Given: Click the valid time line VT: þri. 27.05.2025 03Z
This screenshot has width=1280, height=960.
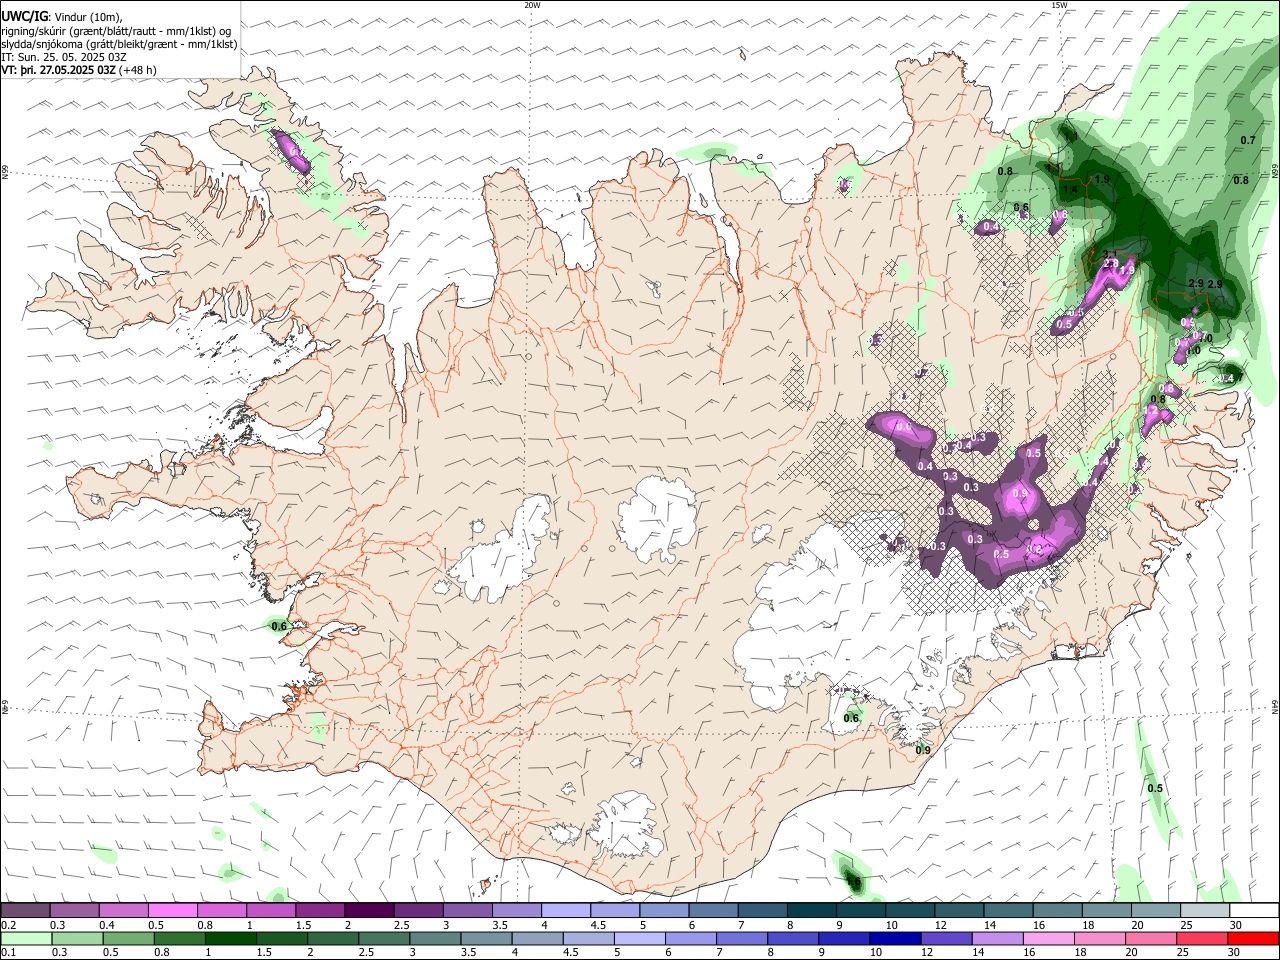Looking at the screenshot, I should click(x=58, y=70).
